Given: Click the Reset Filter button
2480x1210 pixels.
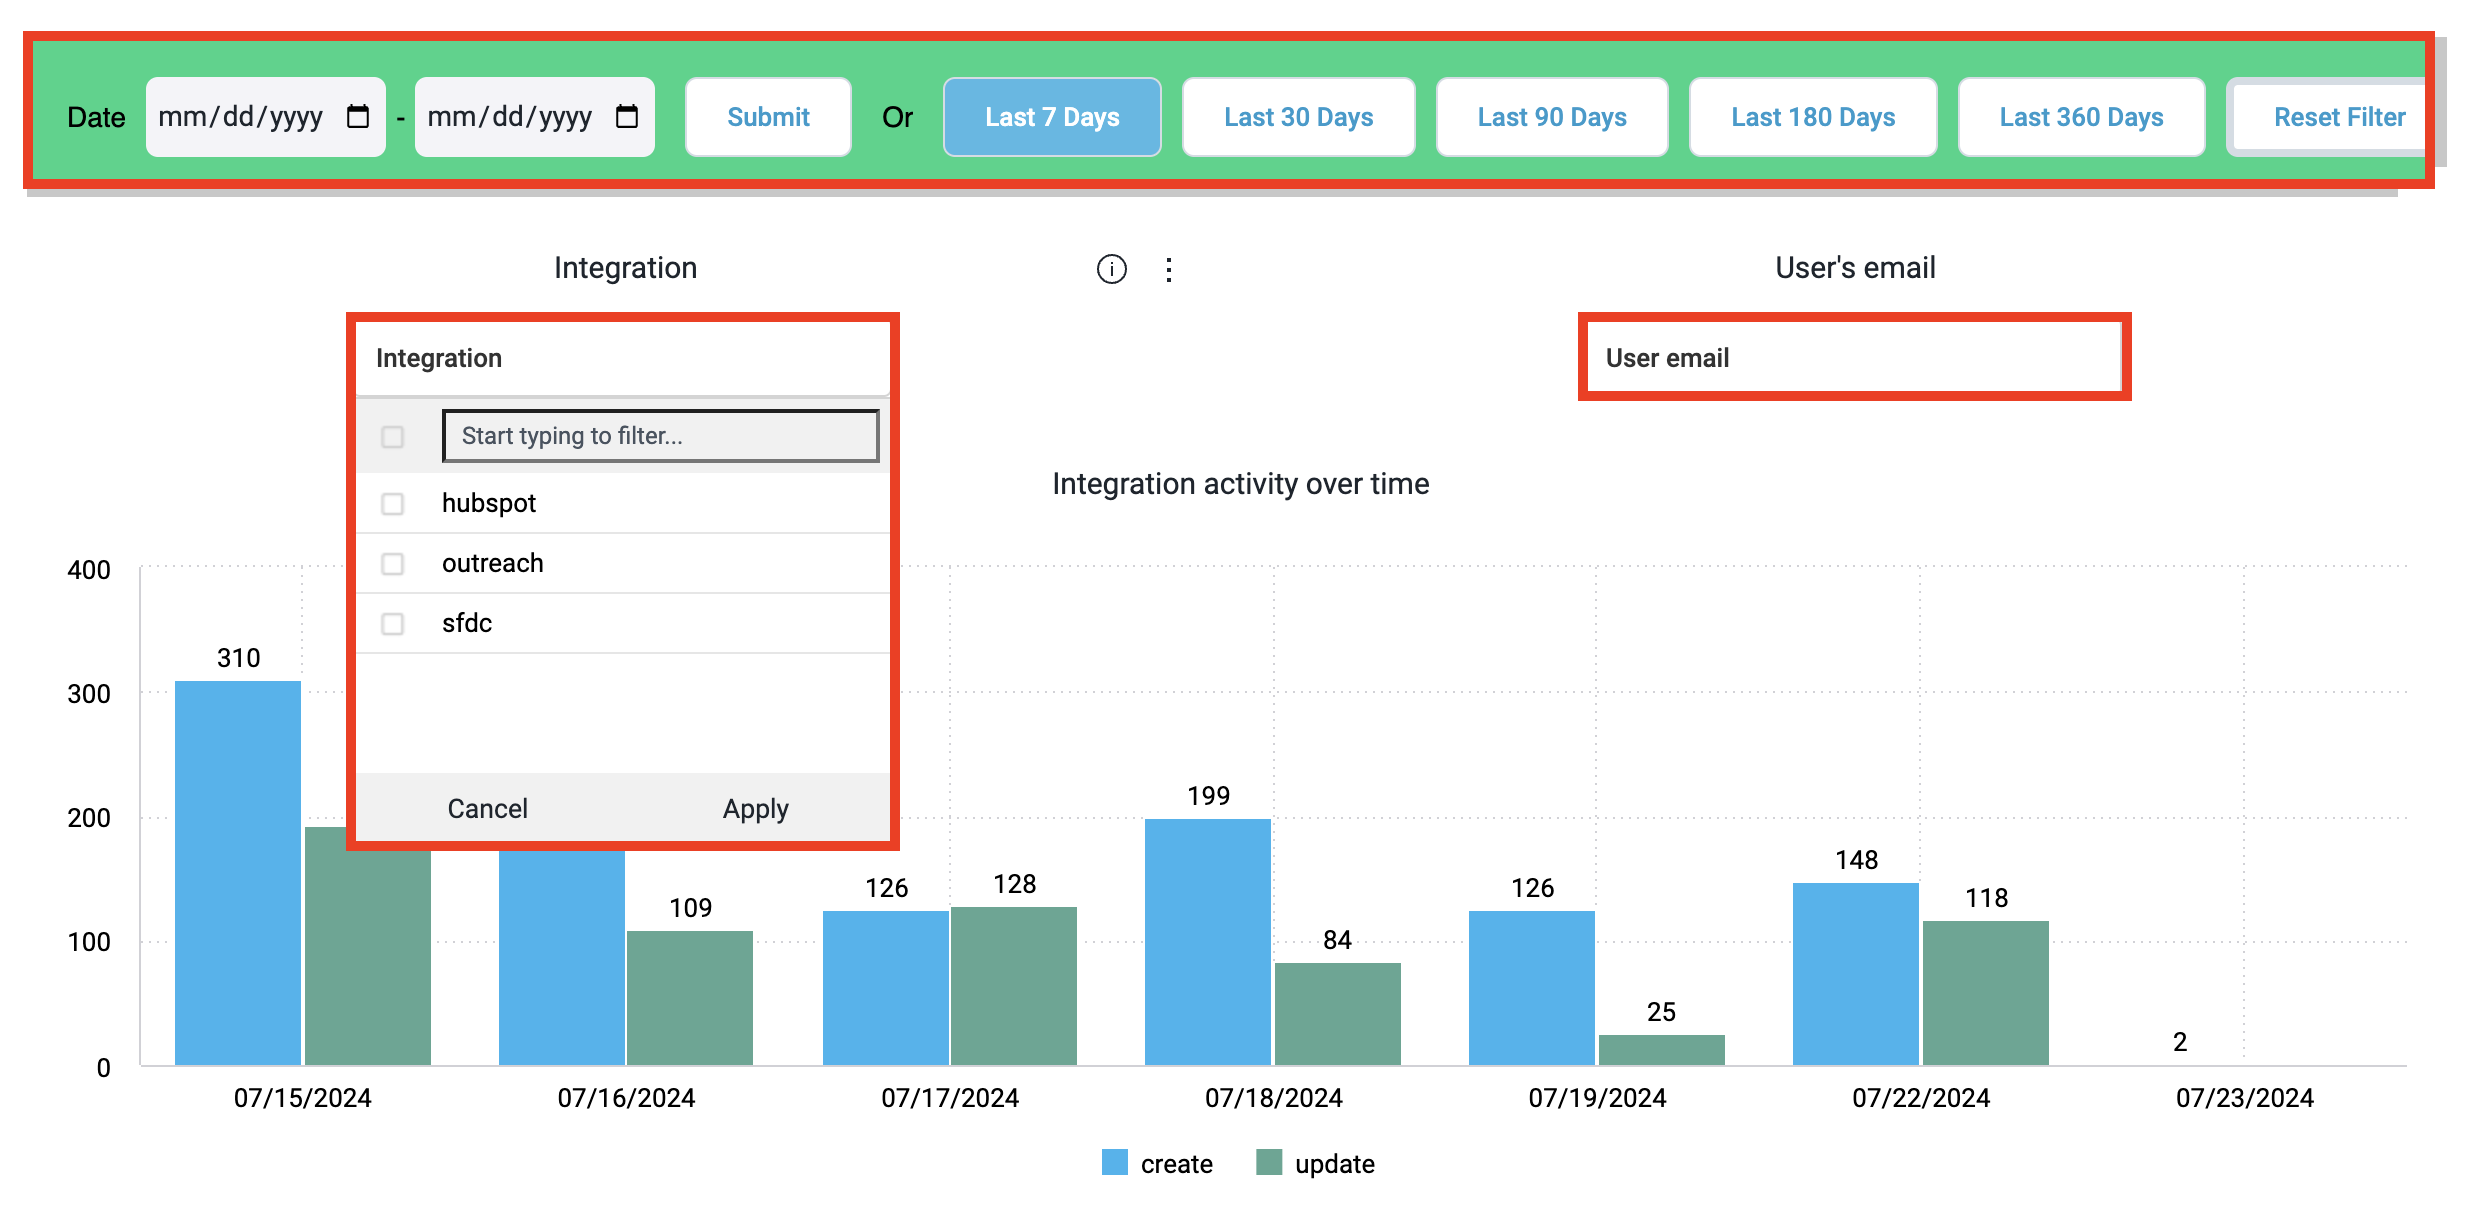Looking at the screenshot, I should click(2328, 117).
